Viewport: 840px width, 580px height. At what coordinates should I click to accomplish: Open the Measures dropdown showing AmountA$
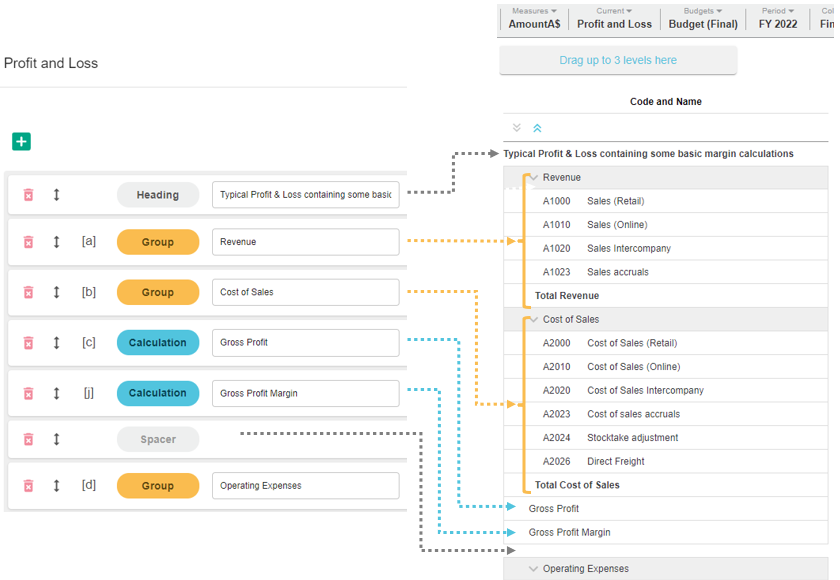(534, 18)
